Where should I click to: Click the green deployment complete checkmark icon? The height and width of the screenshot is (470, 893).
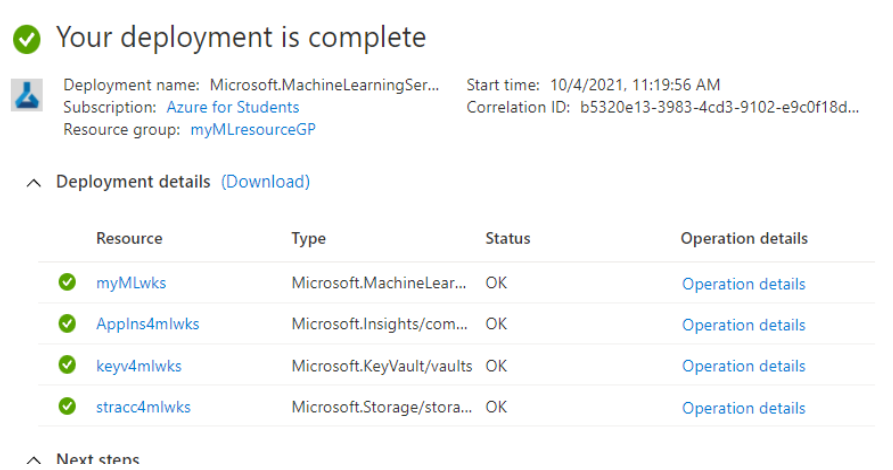(27, 39)
